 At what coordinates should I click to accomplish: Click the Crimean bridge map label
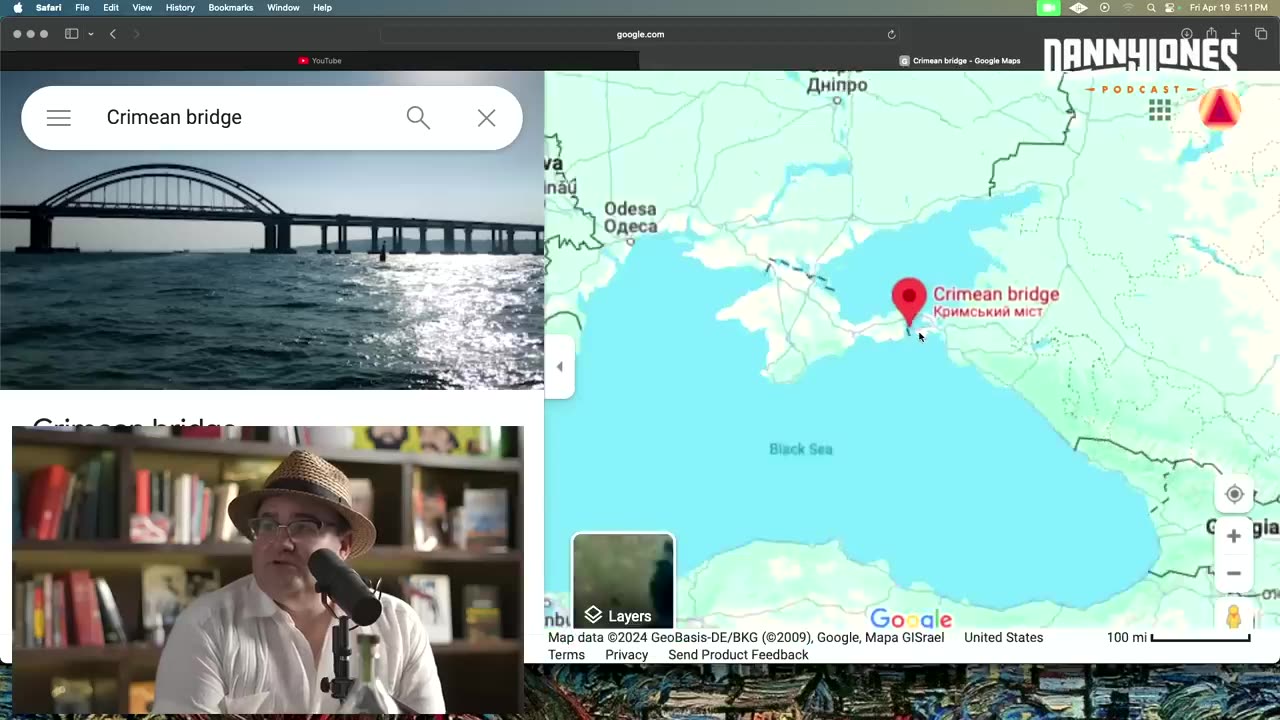(996, 301)
